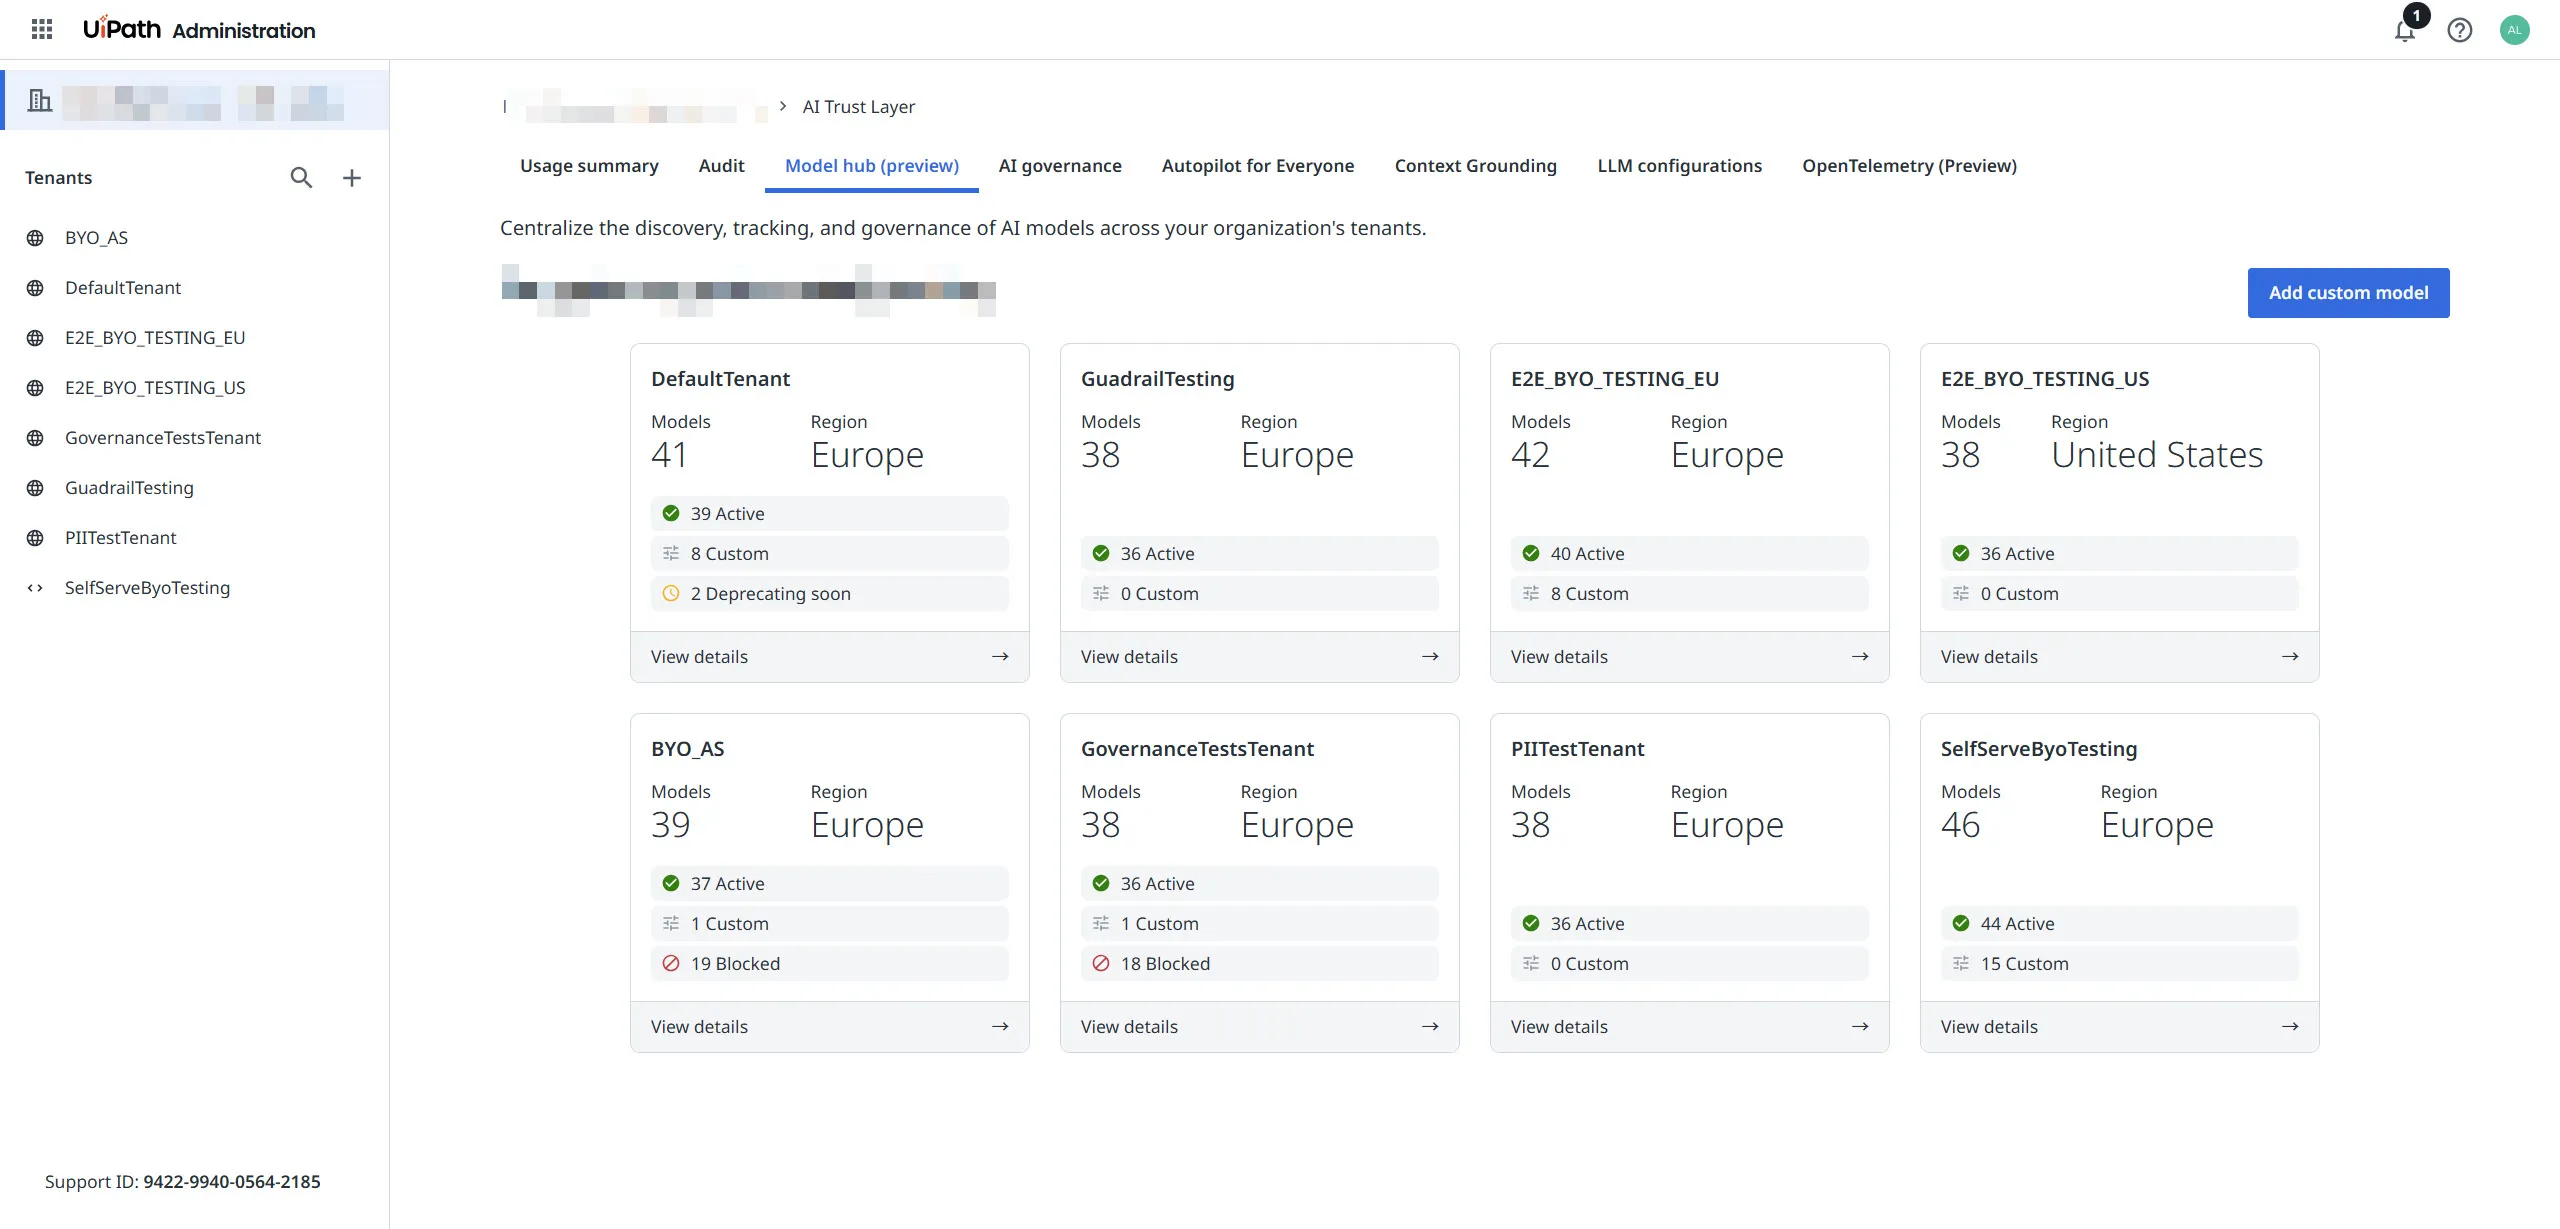This screenshot has height=1229, width=2560.
Task: Open the OpenTelemetry (Preview) tab
Action: [1910, 166]
